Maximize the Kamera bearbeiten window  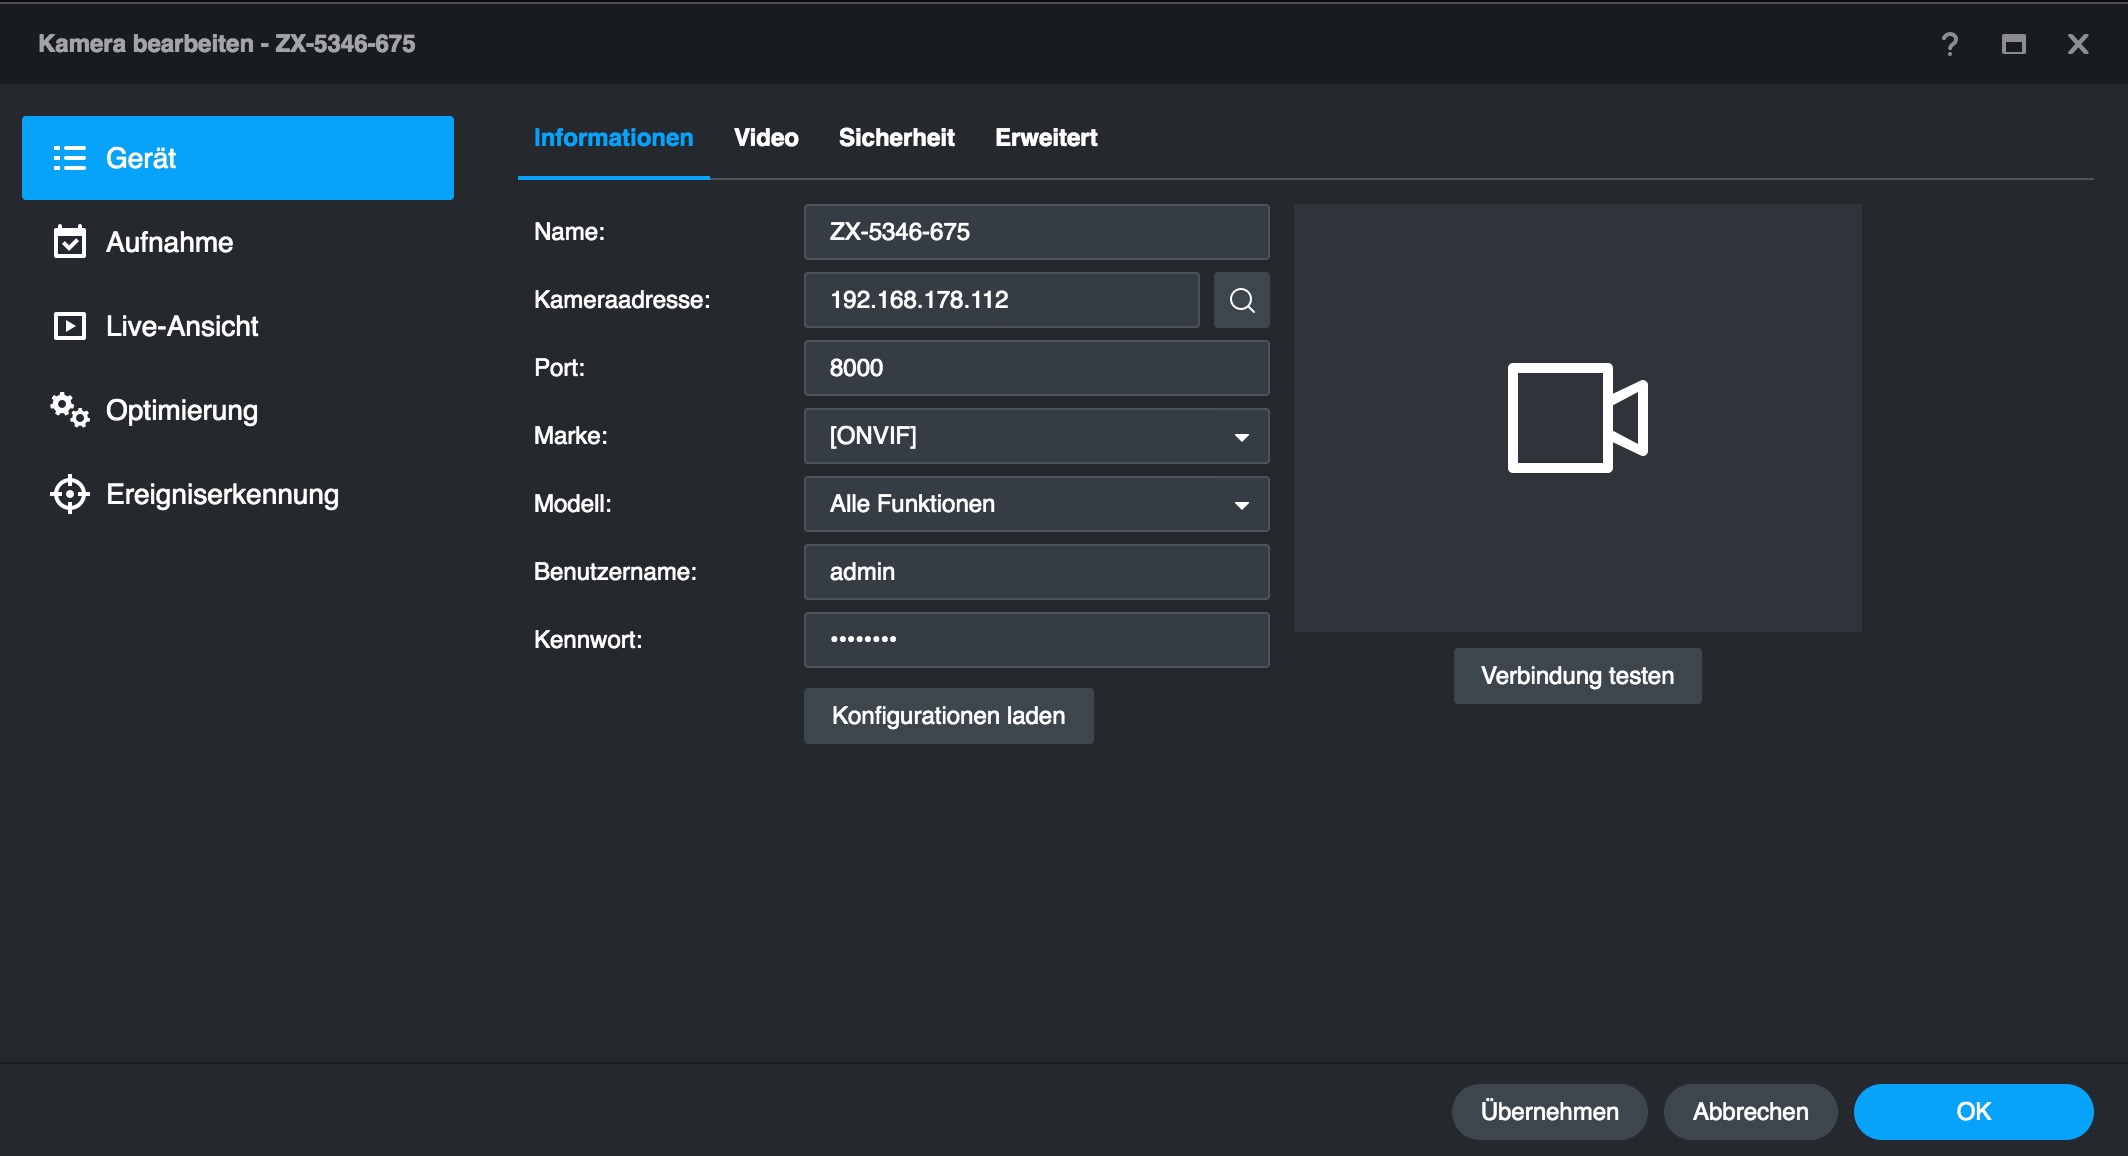point(2013,44)
